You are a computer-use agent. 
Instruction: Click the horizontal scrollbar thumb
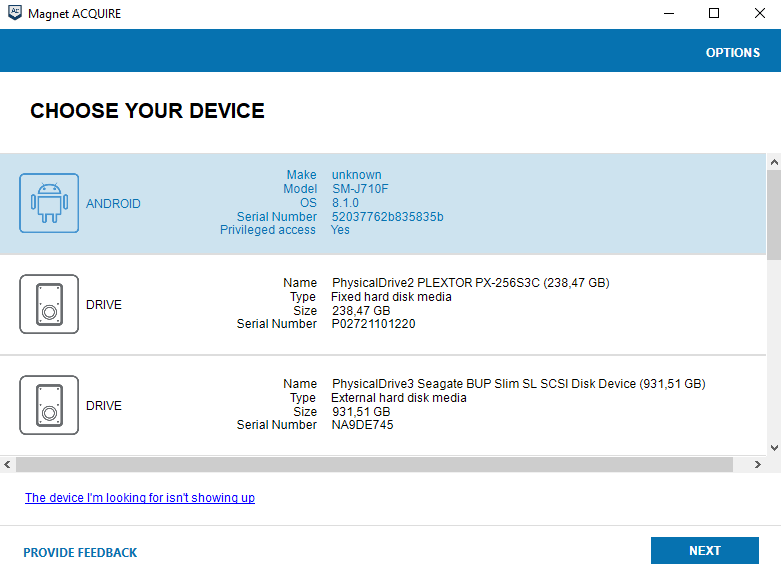pyautogui.click(x=374, y=464)
